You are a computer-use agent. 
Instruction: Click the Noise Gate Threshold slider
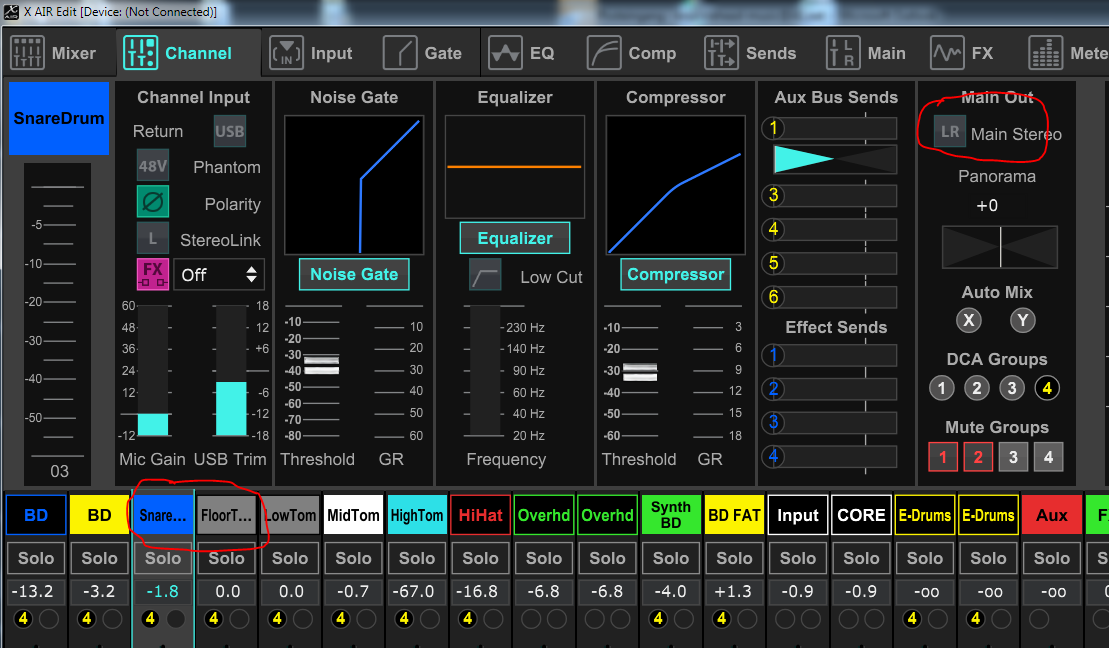[x=321, y=365]
